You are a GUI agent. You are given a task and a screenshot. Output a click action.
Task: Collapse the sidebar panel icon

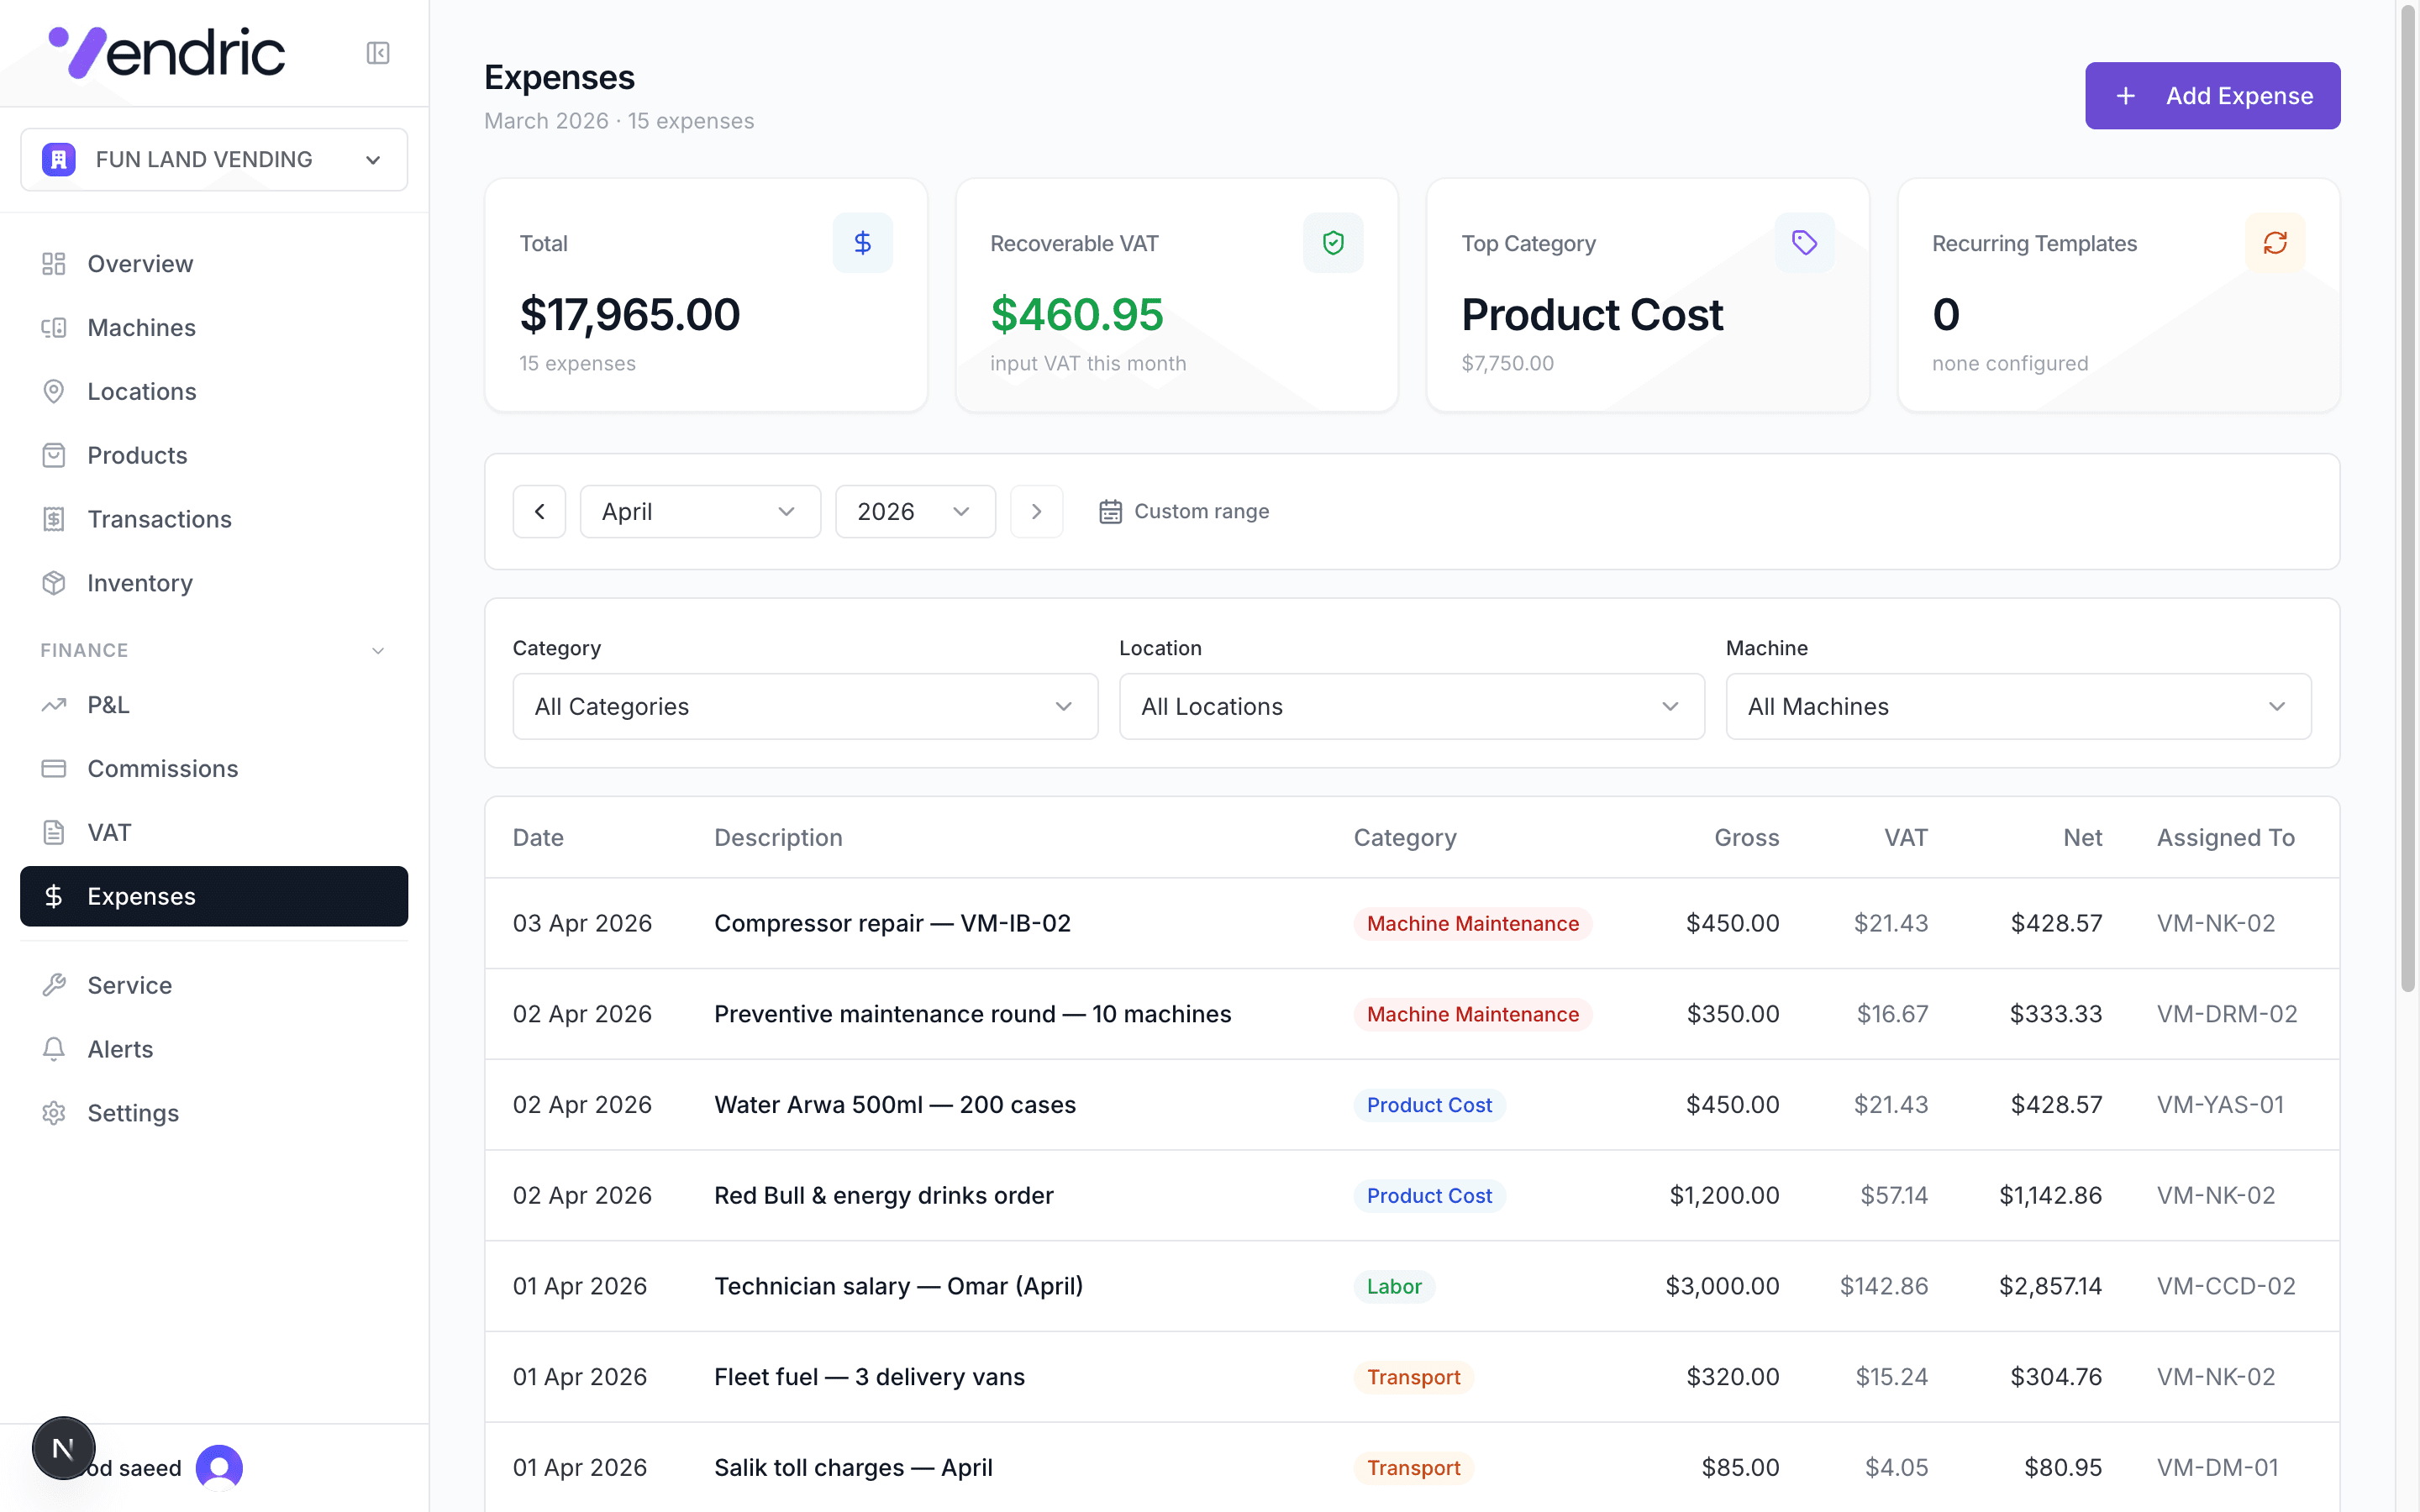point(377,53)
